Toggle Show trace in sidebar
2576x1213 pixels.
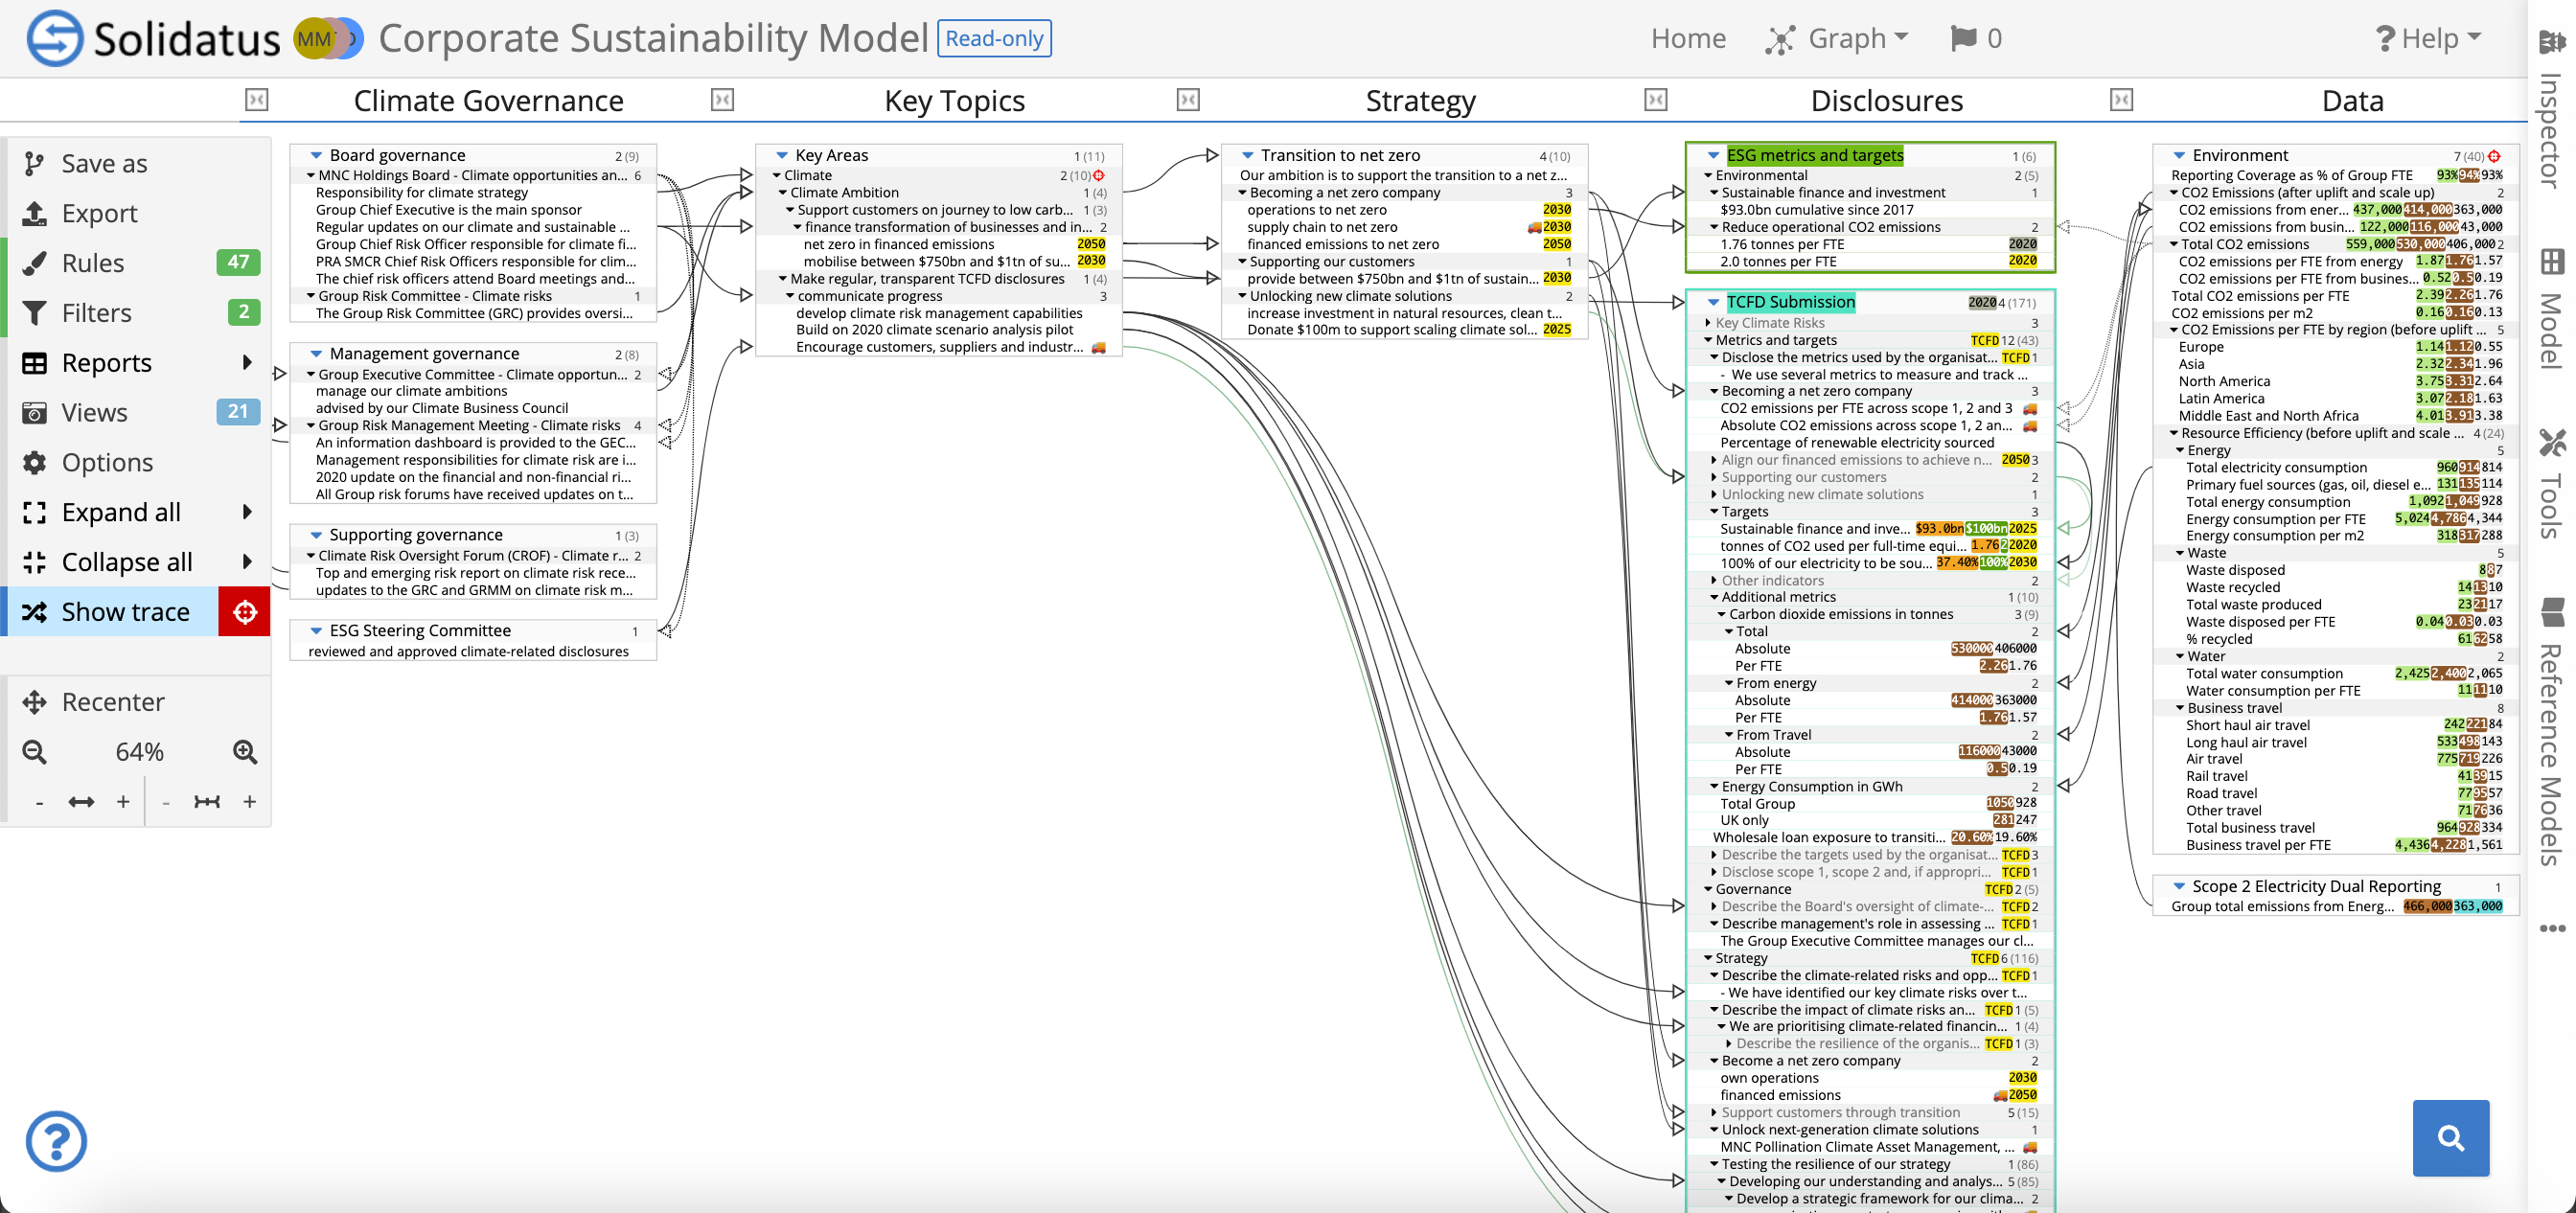(x=125, y=612)
